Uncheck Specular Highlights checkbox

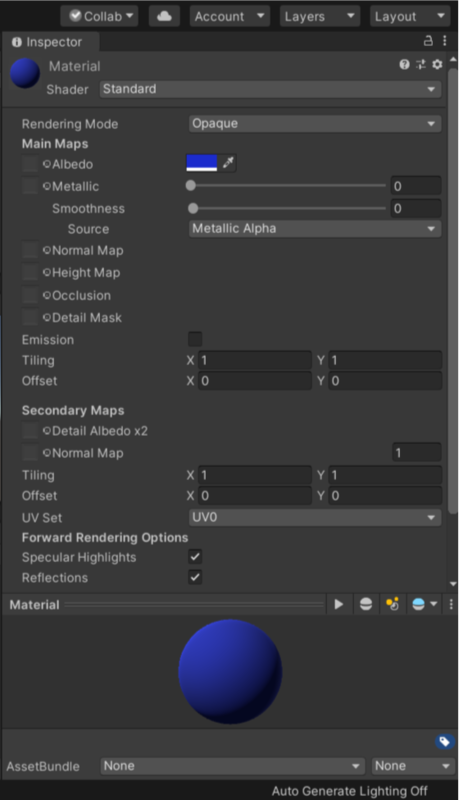coord(195,557)
